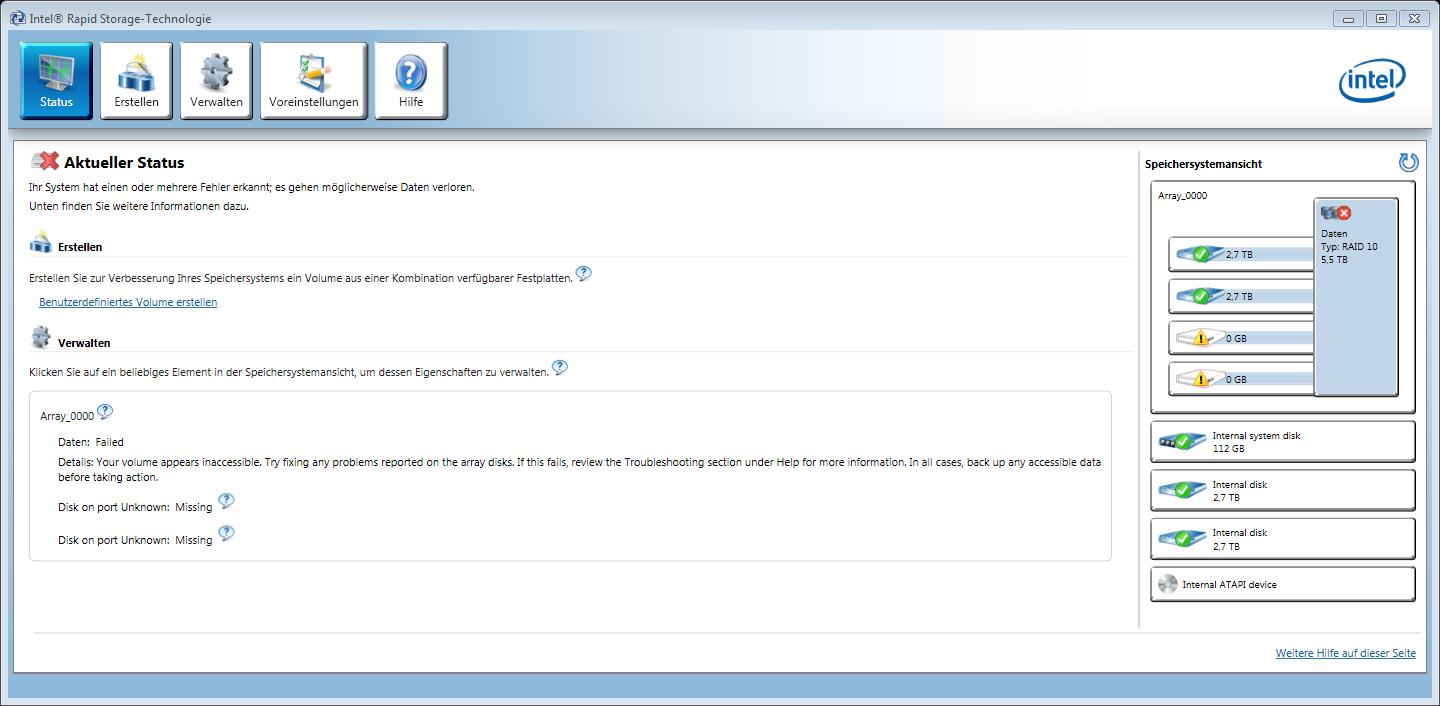This screenshot has height=706, width=1440.
Task: Click the Aktueller Status error icon
Action: coord(45,161)
